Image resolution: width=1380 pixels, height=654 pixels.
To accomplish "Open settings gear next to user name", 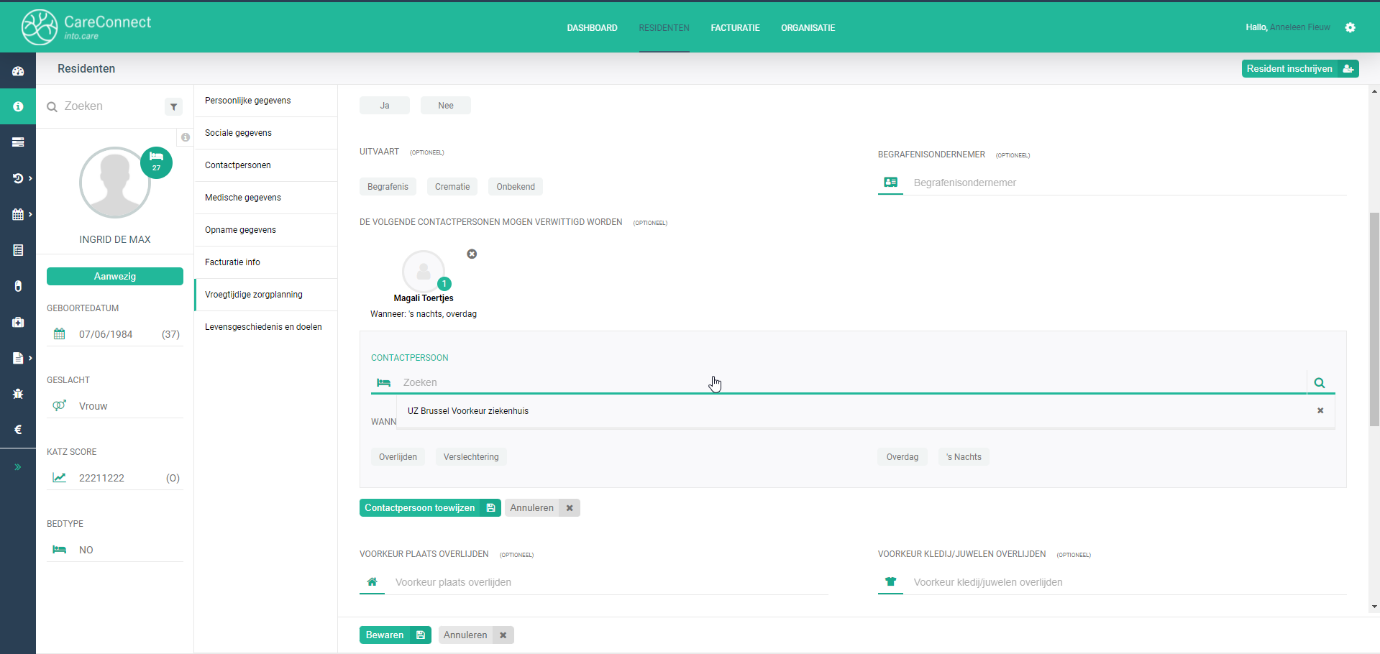I will (1350, 28).
